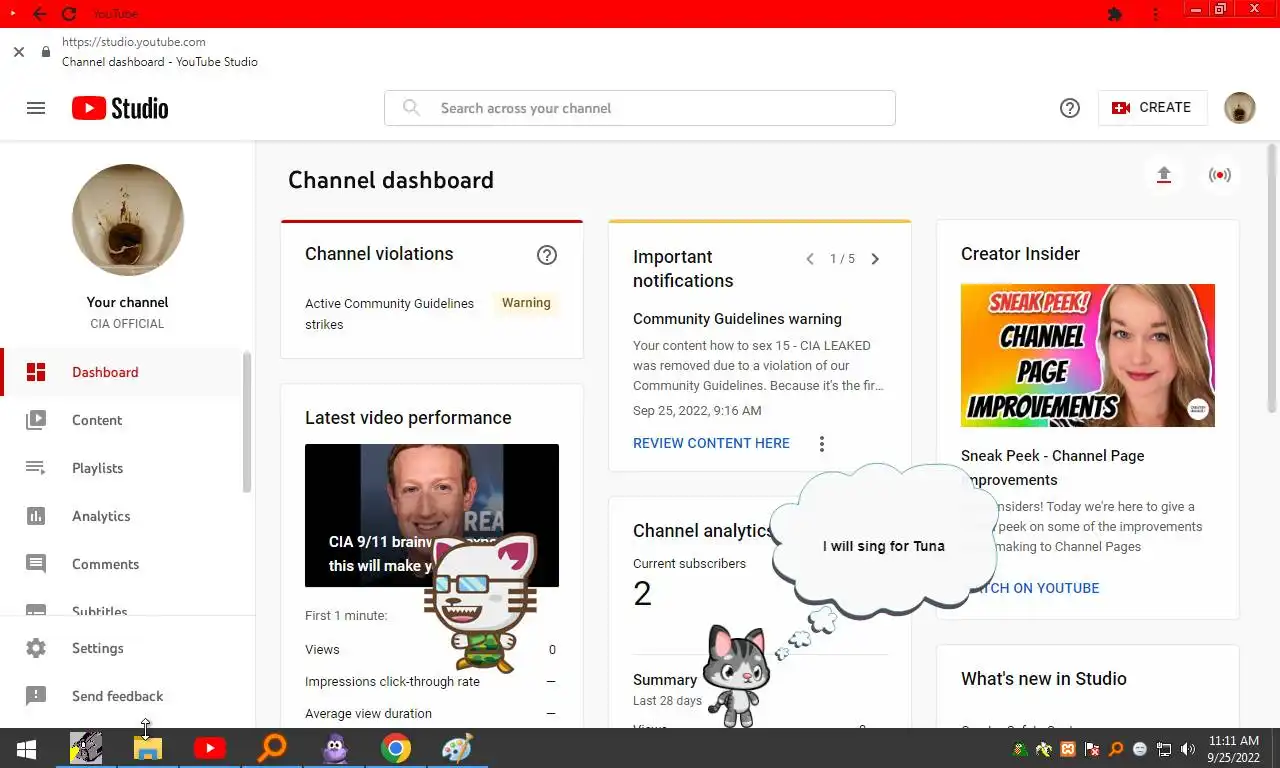Viewport: 1280px width, 768px height.
Task: Open the account avatar menu top right
Action: [x=1240, y=108]
